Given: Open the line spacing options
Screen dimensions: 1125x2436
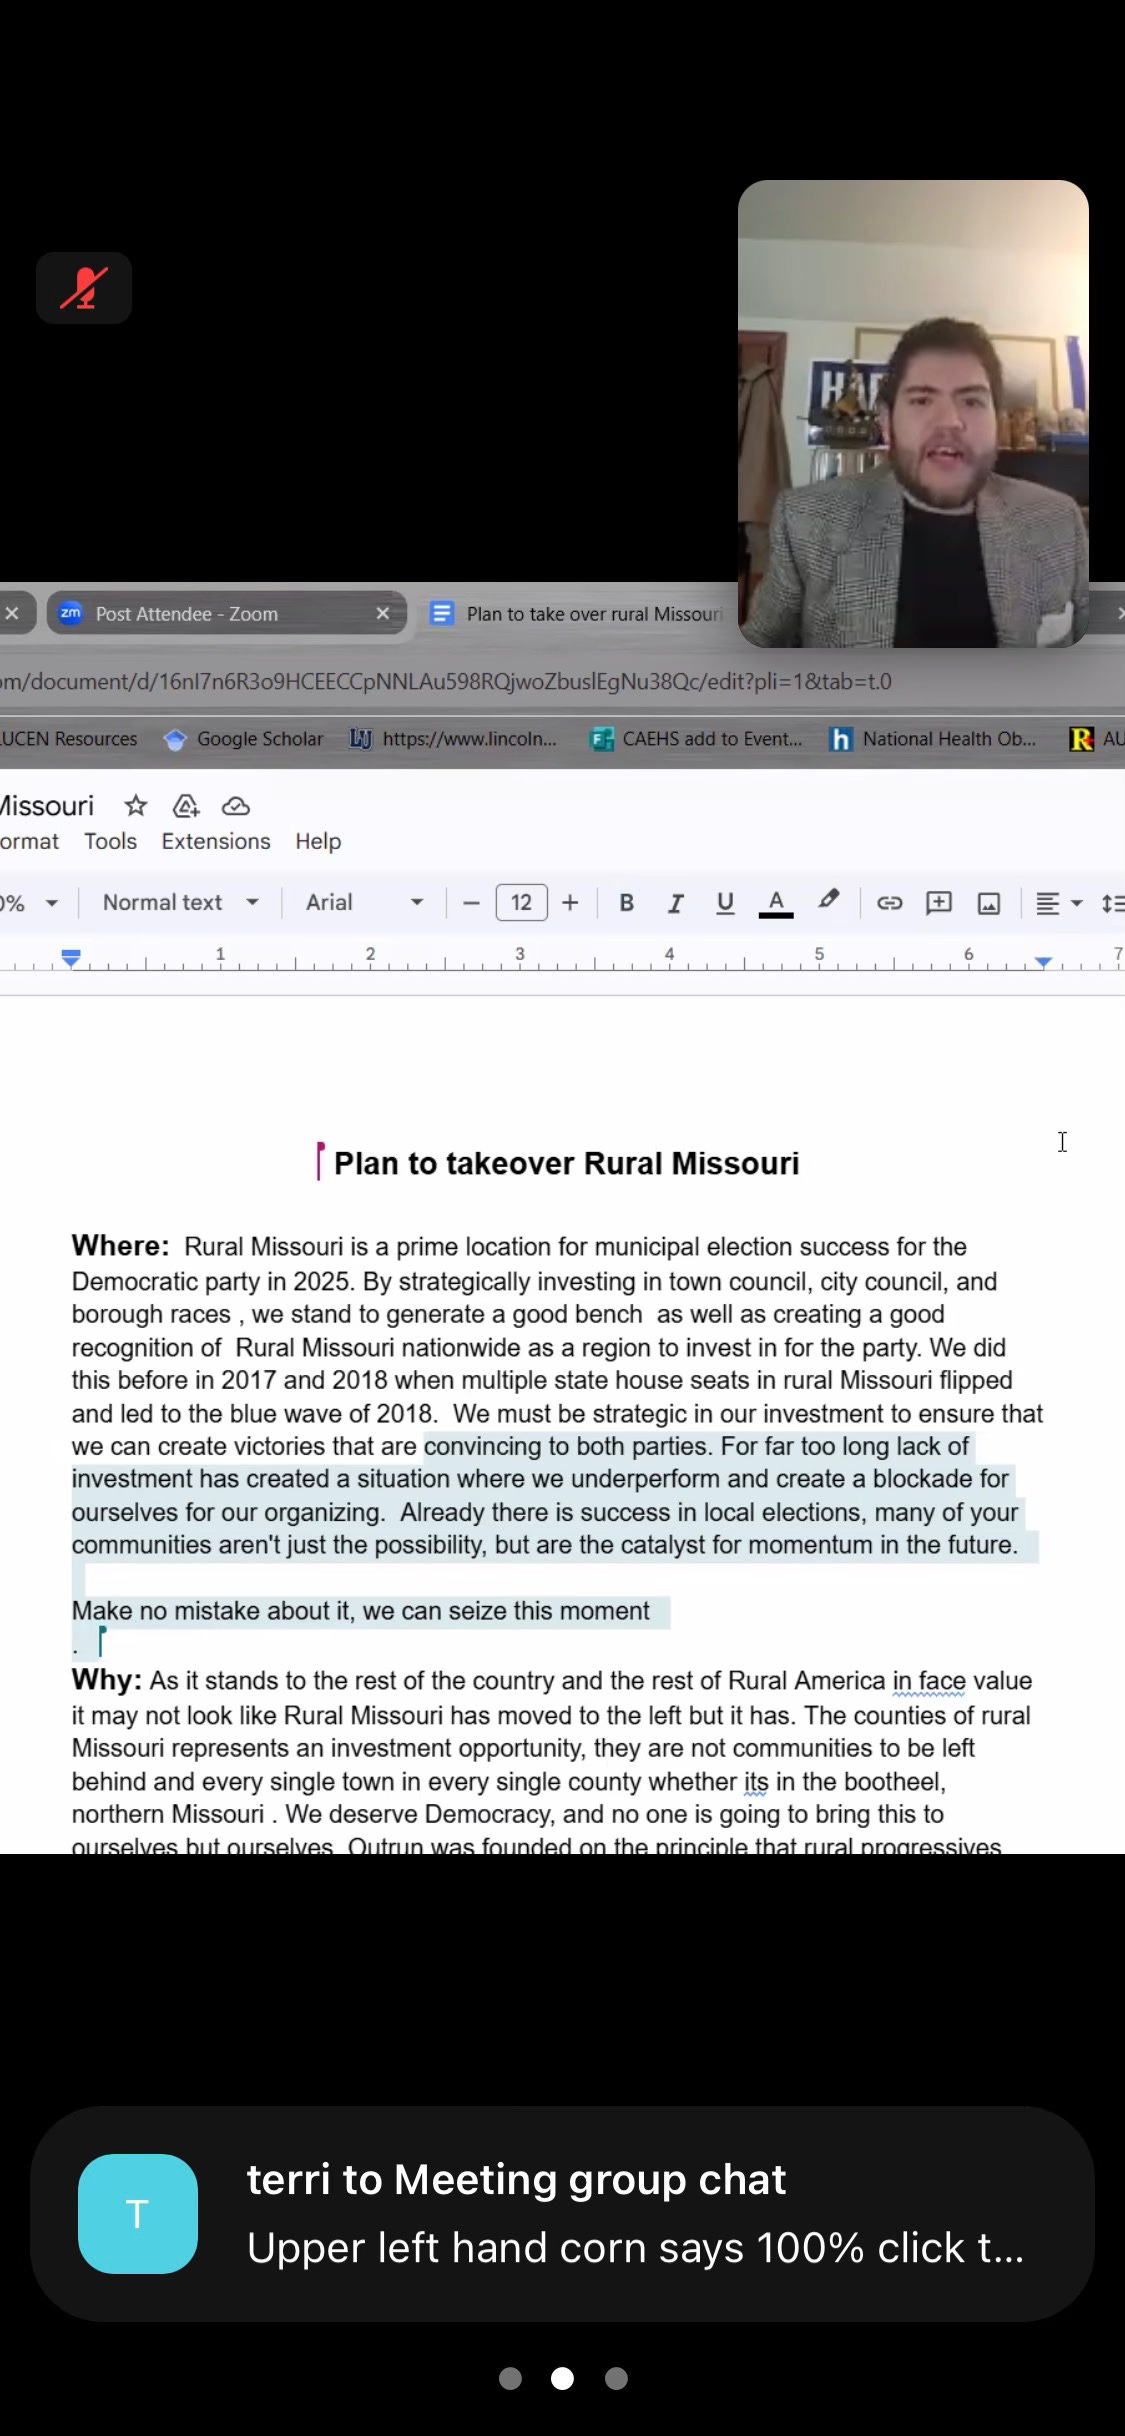Looking at the screenshot, I should coord(1112,903).
